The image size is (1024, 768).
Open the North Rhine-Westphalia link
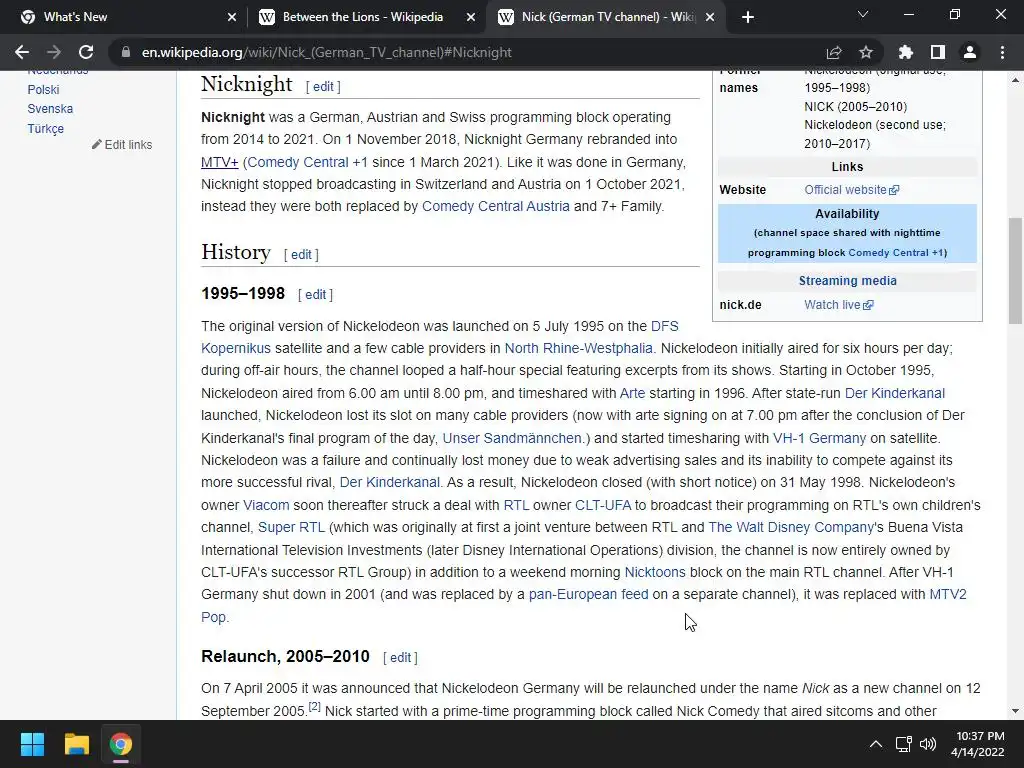(579, 348)
